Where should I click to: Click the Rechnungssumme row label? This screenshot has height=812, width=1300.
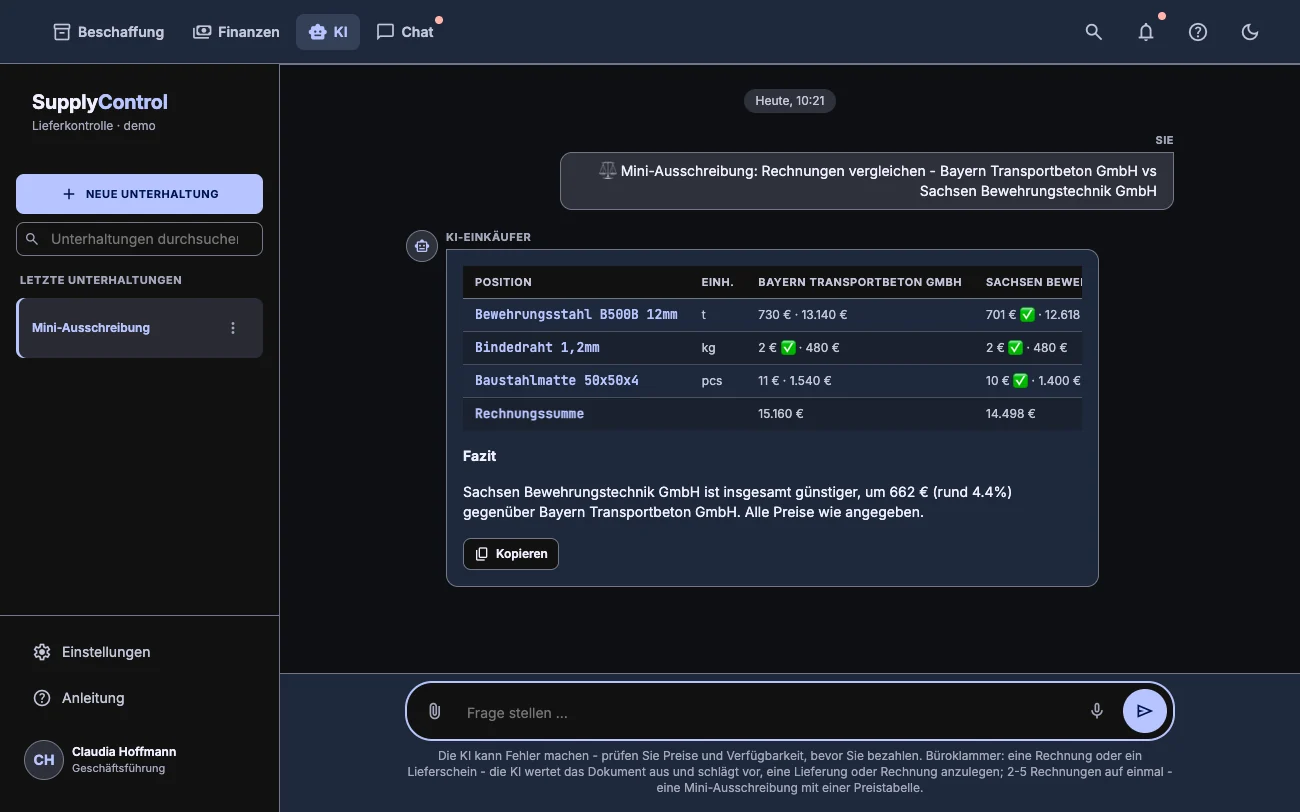pos(529,414)
